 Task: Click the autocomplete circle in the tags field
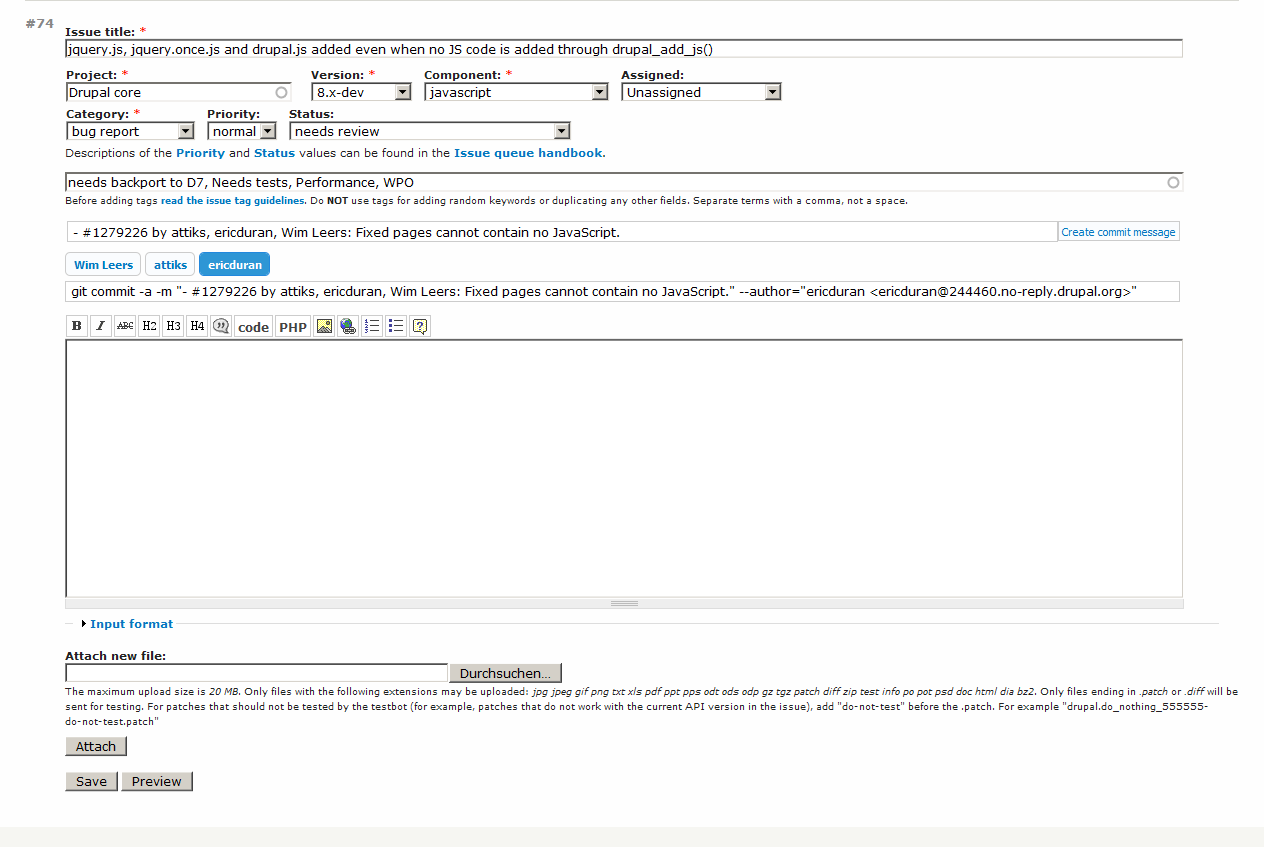1173,182
